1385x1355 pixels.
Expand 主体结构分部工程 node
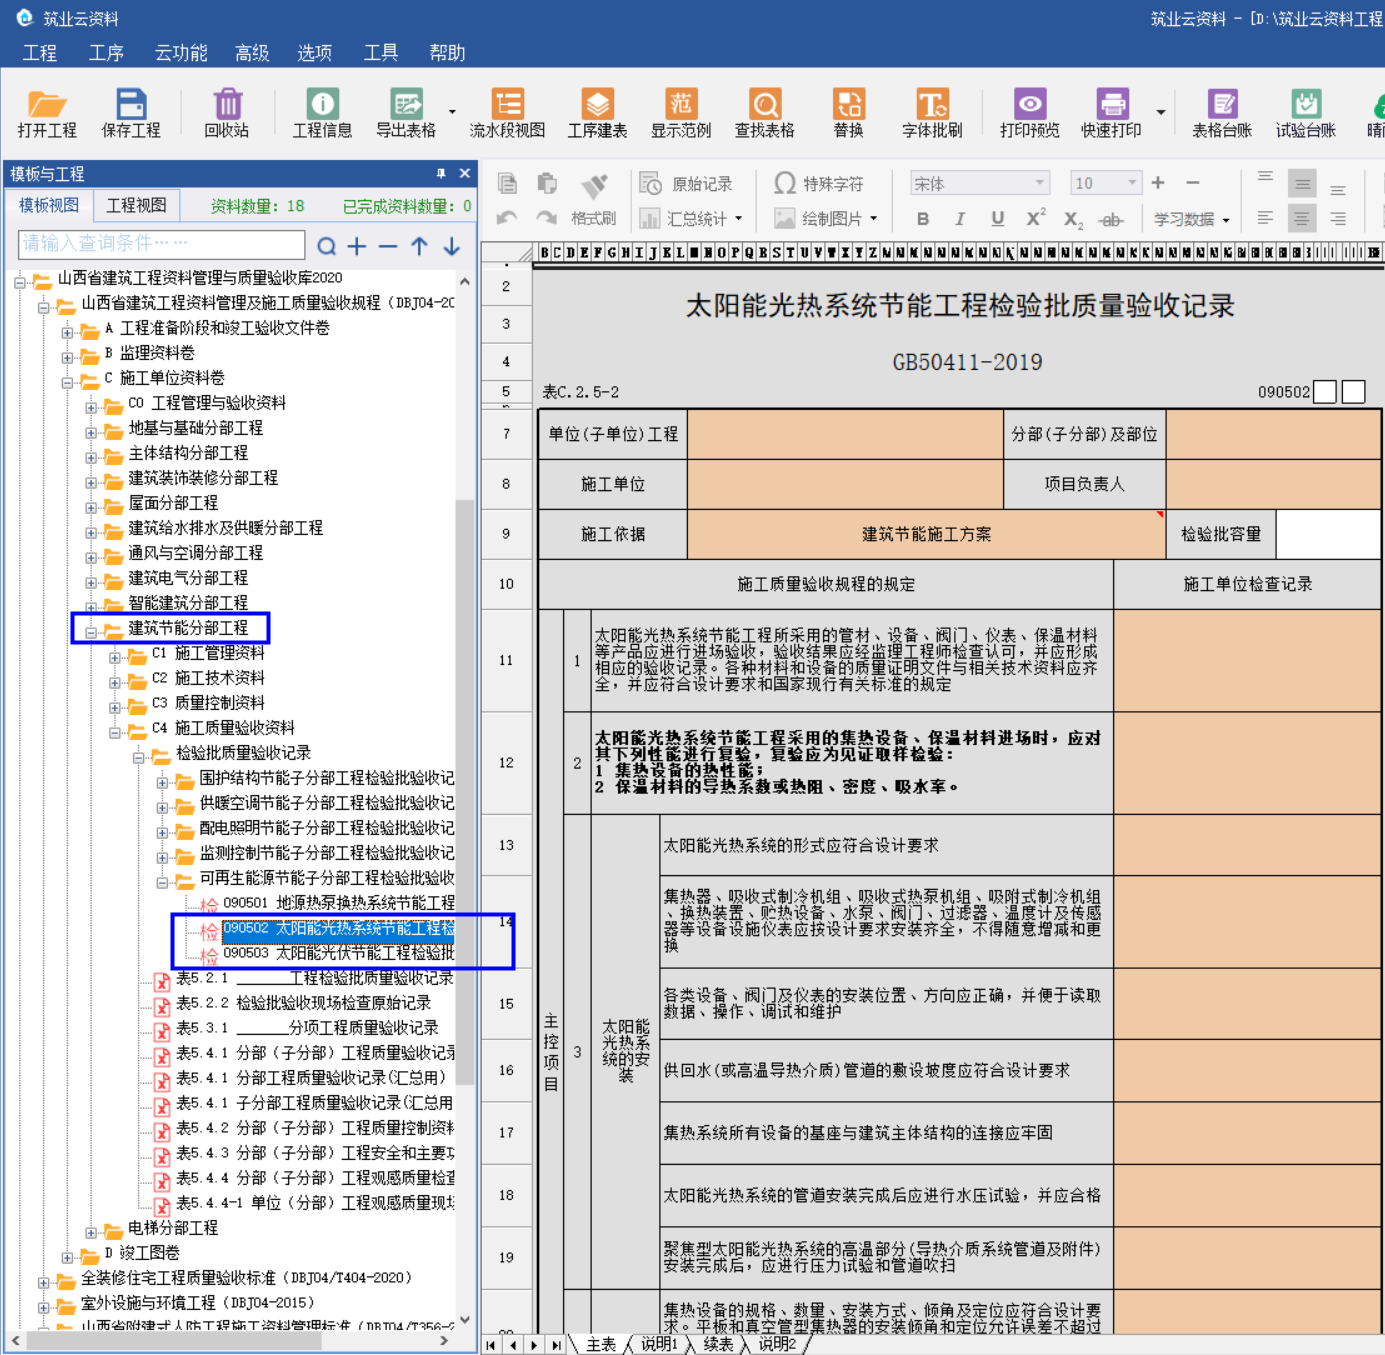pyautogui.click(x=90, y=457)
